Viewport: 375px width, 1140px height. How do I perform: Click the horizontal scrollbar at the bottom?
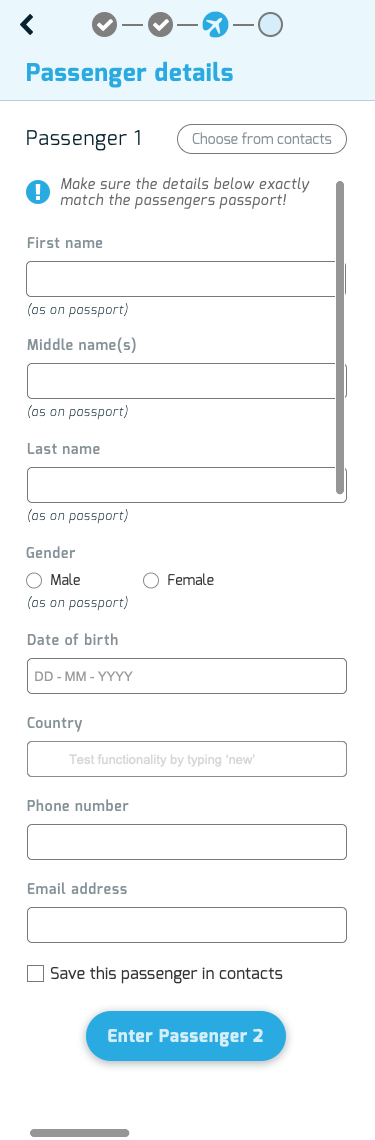click(x=79, y=1133)
